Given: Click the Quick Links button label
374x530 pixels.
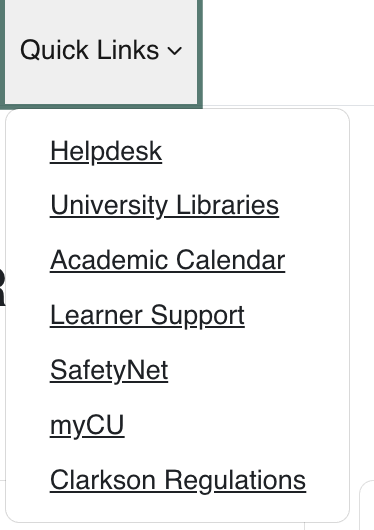Looking at the screenshot, I should pyautogui.click(x=89, y=50).
